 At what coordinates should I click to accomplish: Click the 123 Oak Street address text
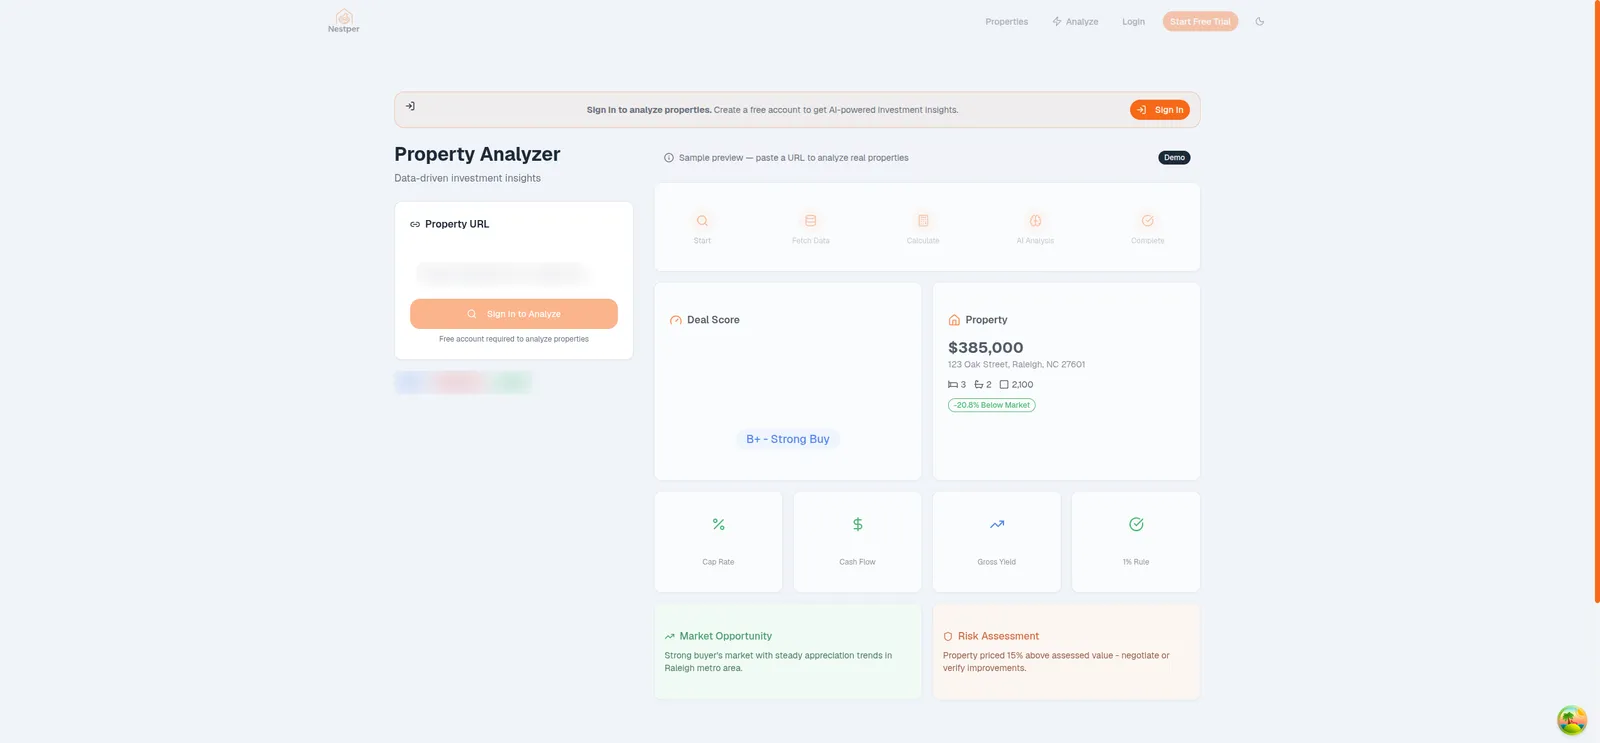pyautogui.click(x=1016, y=365)
